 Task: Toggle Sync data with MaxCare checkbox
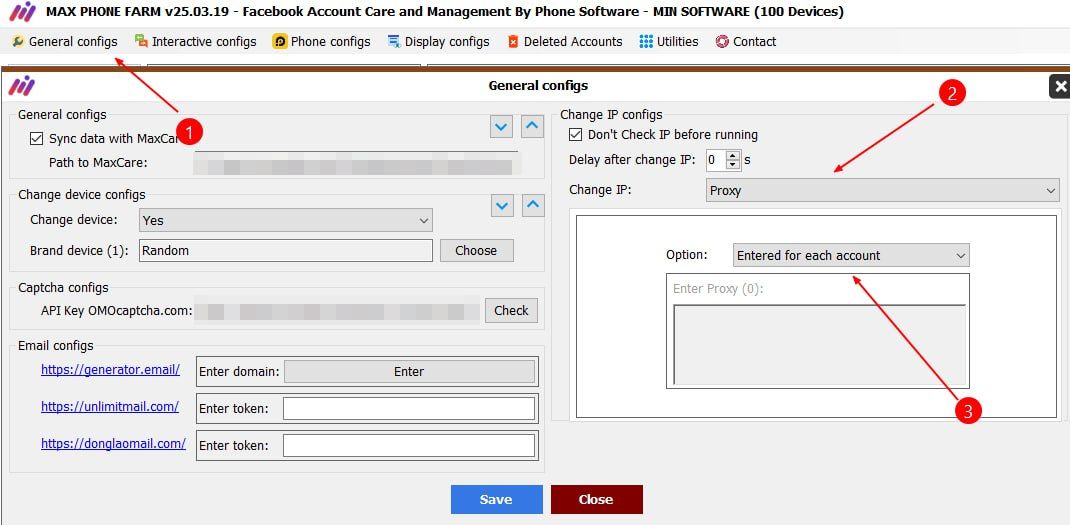click(37, 139)
